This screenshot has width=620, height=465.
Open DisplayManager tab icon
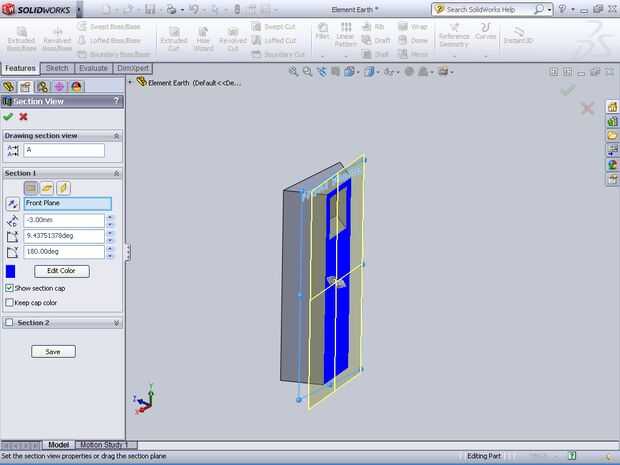76,86
